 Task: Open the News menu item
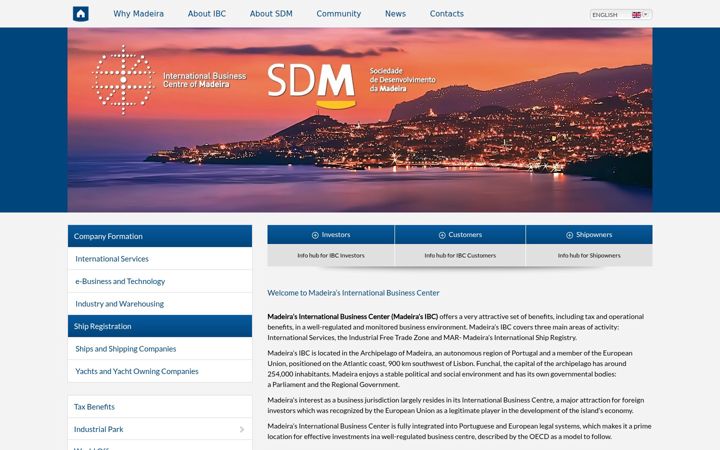395,14
